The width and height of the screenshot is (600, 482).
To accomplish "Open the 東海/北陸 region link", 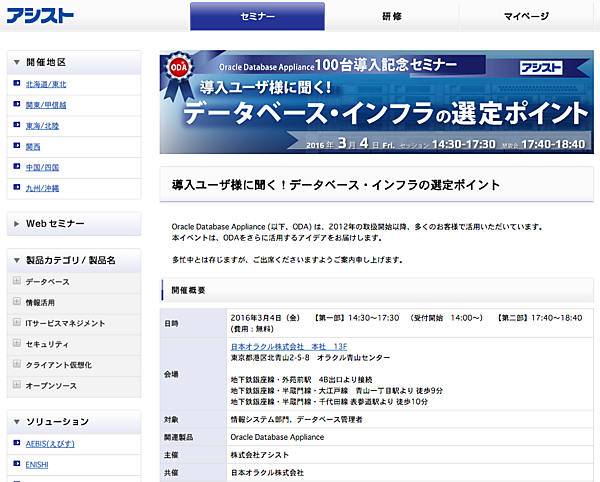I will point(42,126).
